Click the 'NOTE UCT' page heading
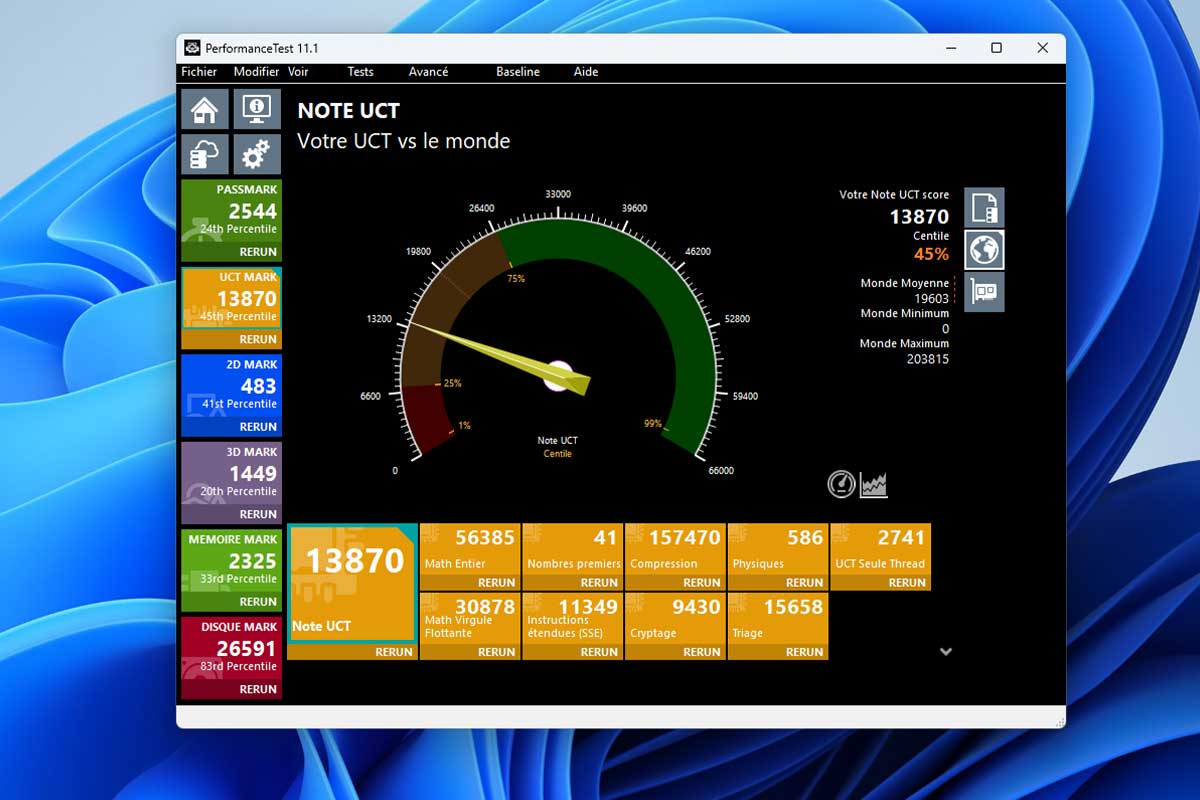Viewport: 1200px width, 800px height. click(349, 111)
